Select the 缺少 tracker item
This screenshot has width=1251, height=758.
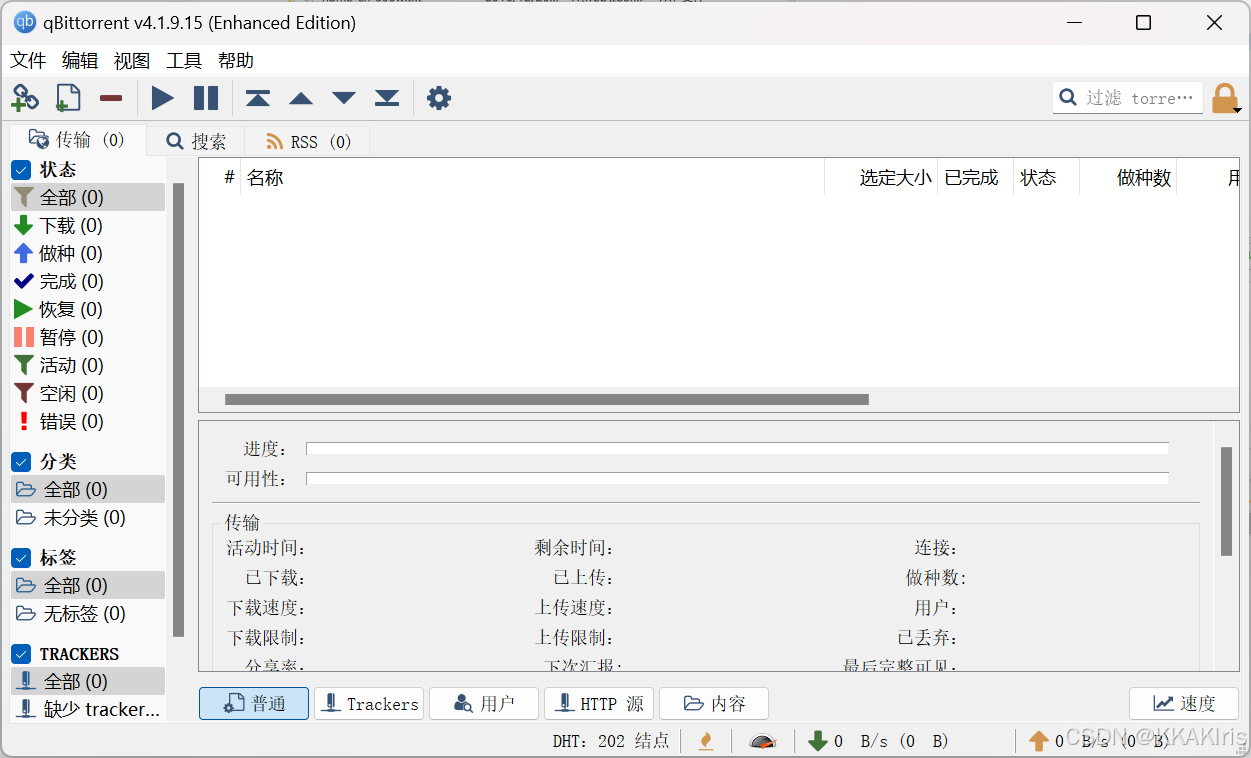coord(88,710)
